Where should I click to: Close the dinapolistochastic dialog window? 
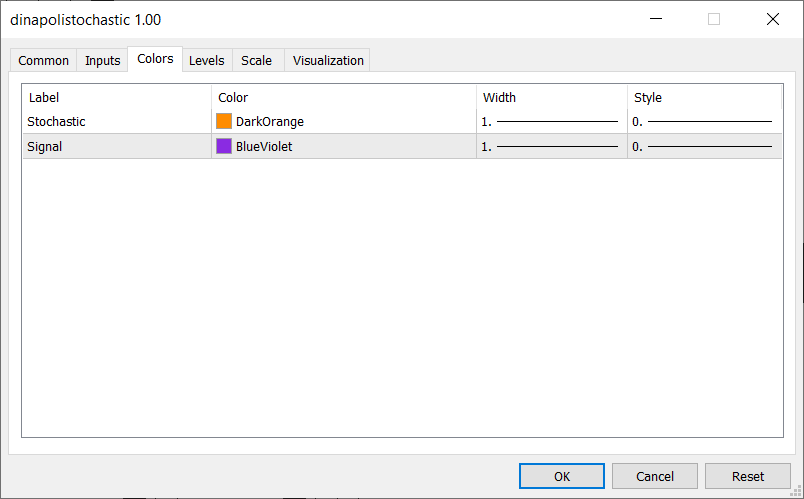point(773,19)
